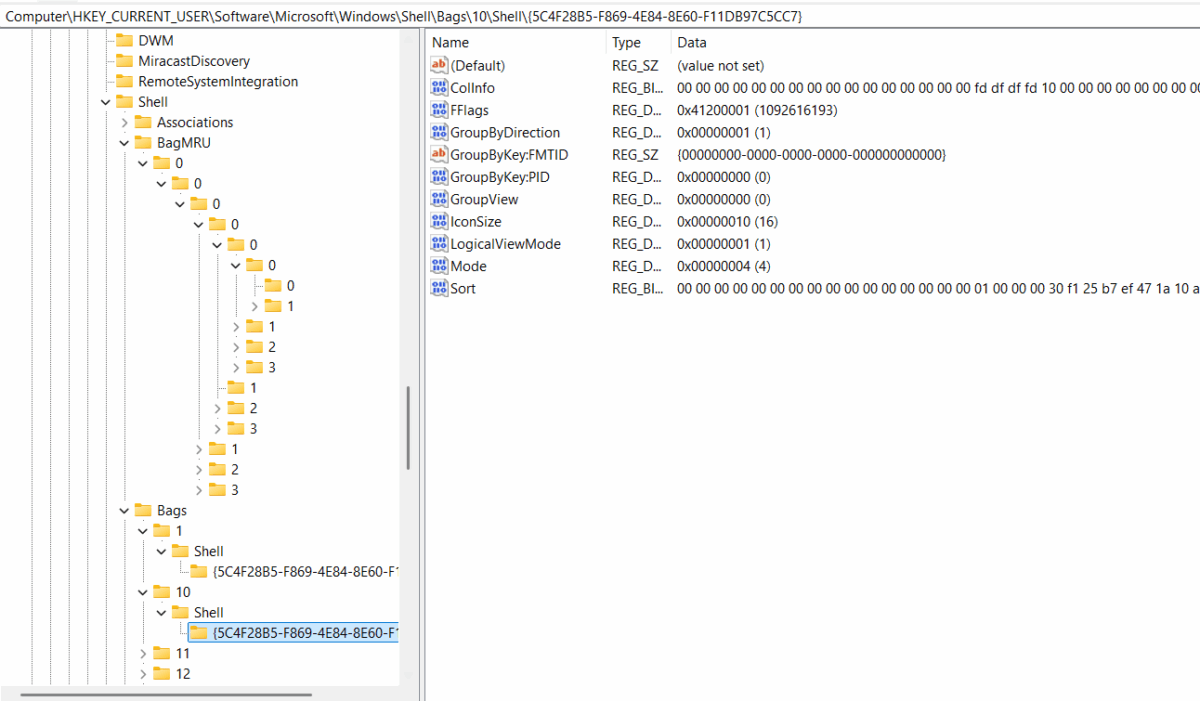Select the highlighted GUID key's folder icon
Screen dimensions: 1200x701
click(x=200, y=632)
